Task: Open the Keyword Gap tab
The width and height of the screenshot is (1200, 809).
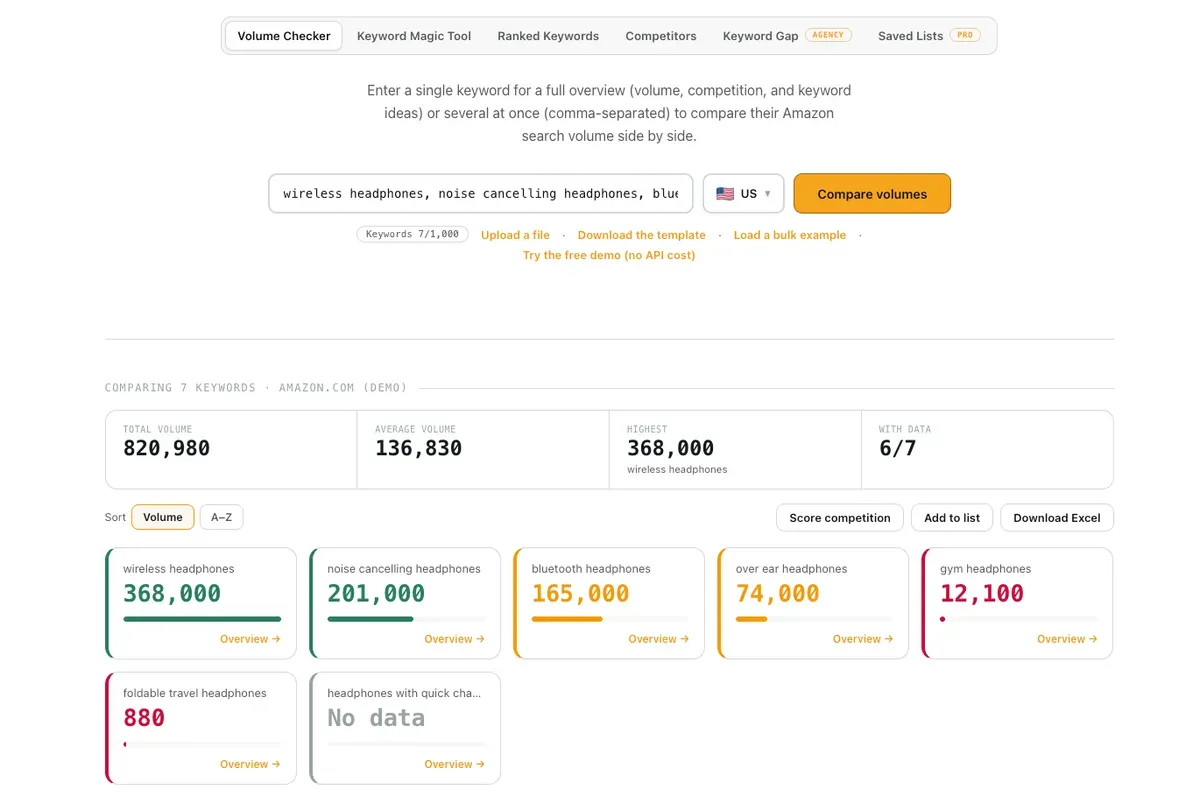Action: point(787,36)
